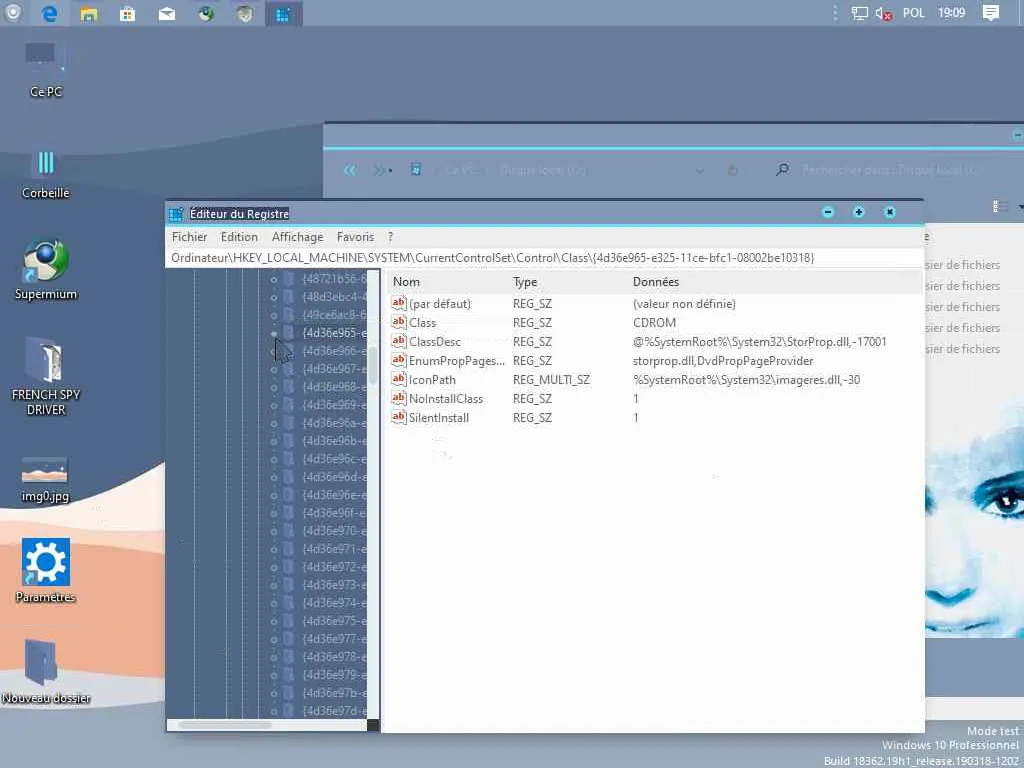Click the key tree horizontal scrollbar
The width and height of the screenshot is (1024, 768).
pos(225,725)
